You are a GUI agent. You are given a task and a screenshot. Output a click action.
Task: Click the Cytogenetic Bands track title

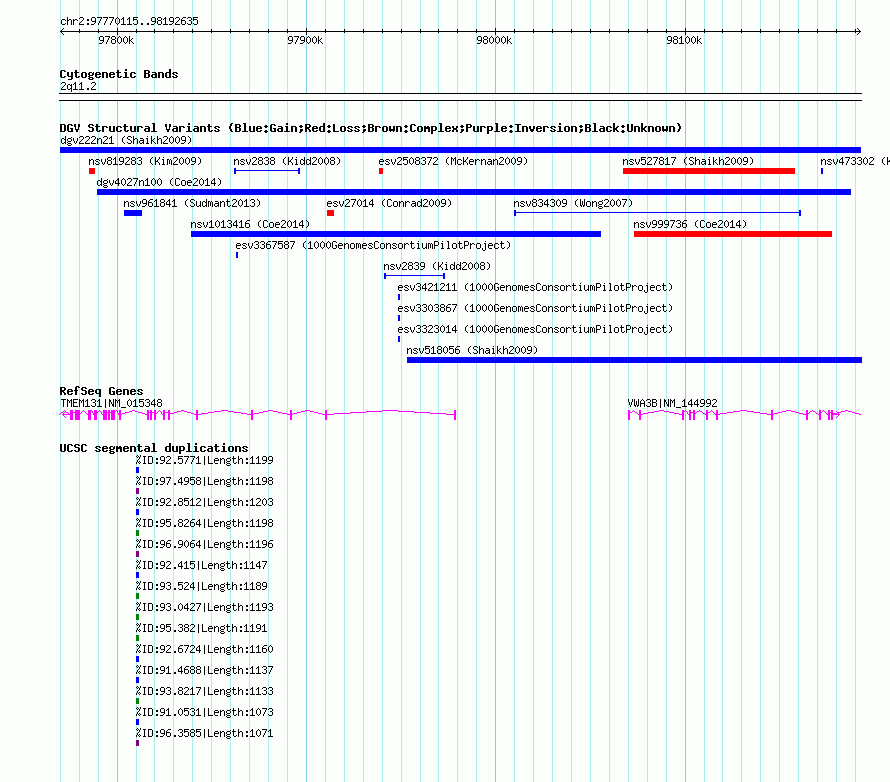(x=119, y=74)
